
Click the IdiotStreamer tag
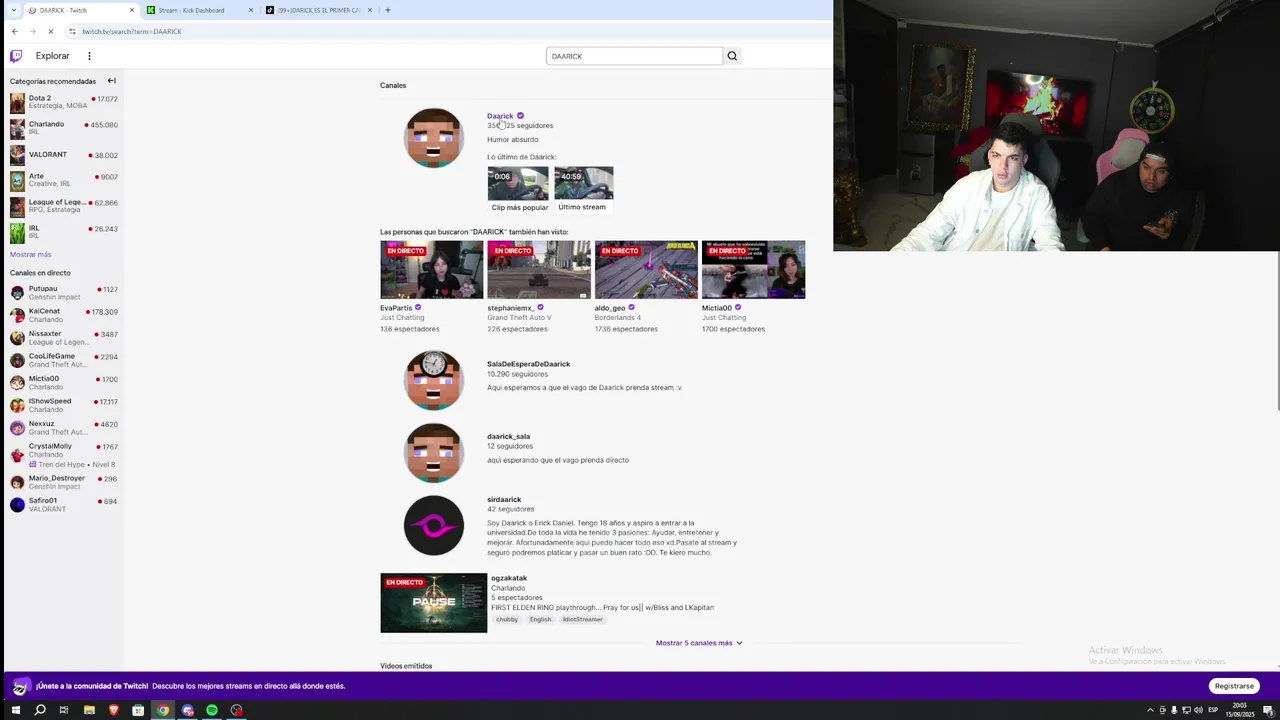pyautogui.click(x=583, y=620)
